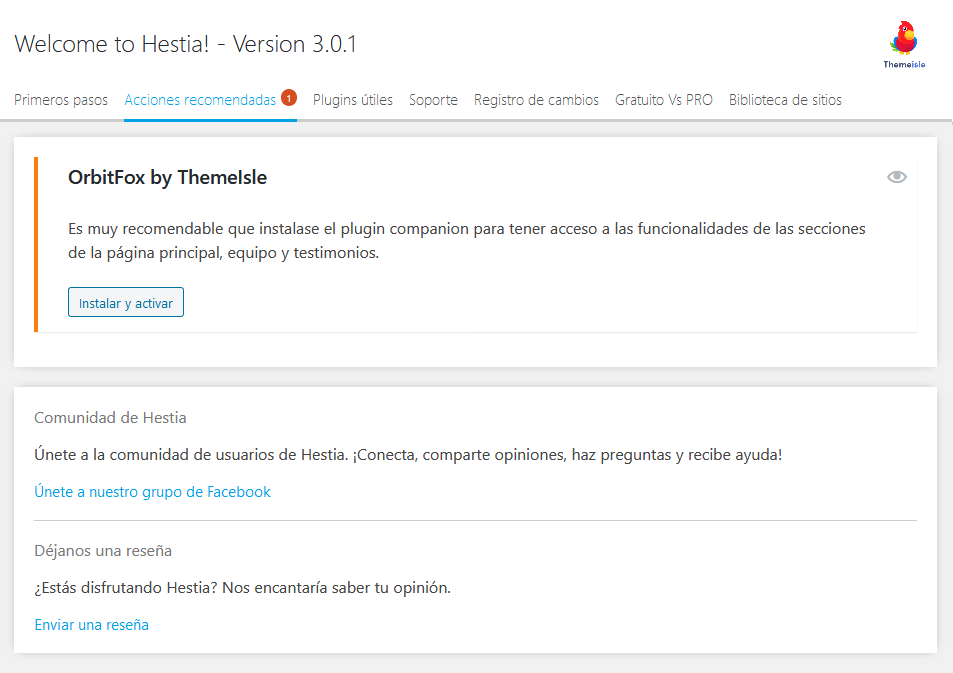This screenshot has width=953, height=673.
Task: Click the ThemeIsle parrot logo
Action: coord(904,44)
